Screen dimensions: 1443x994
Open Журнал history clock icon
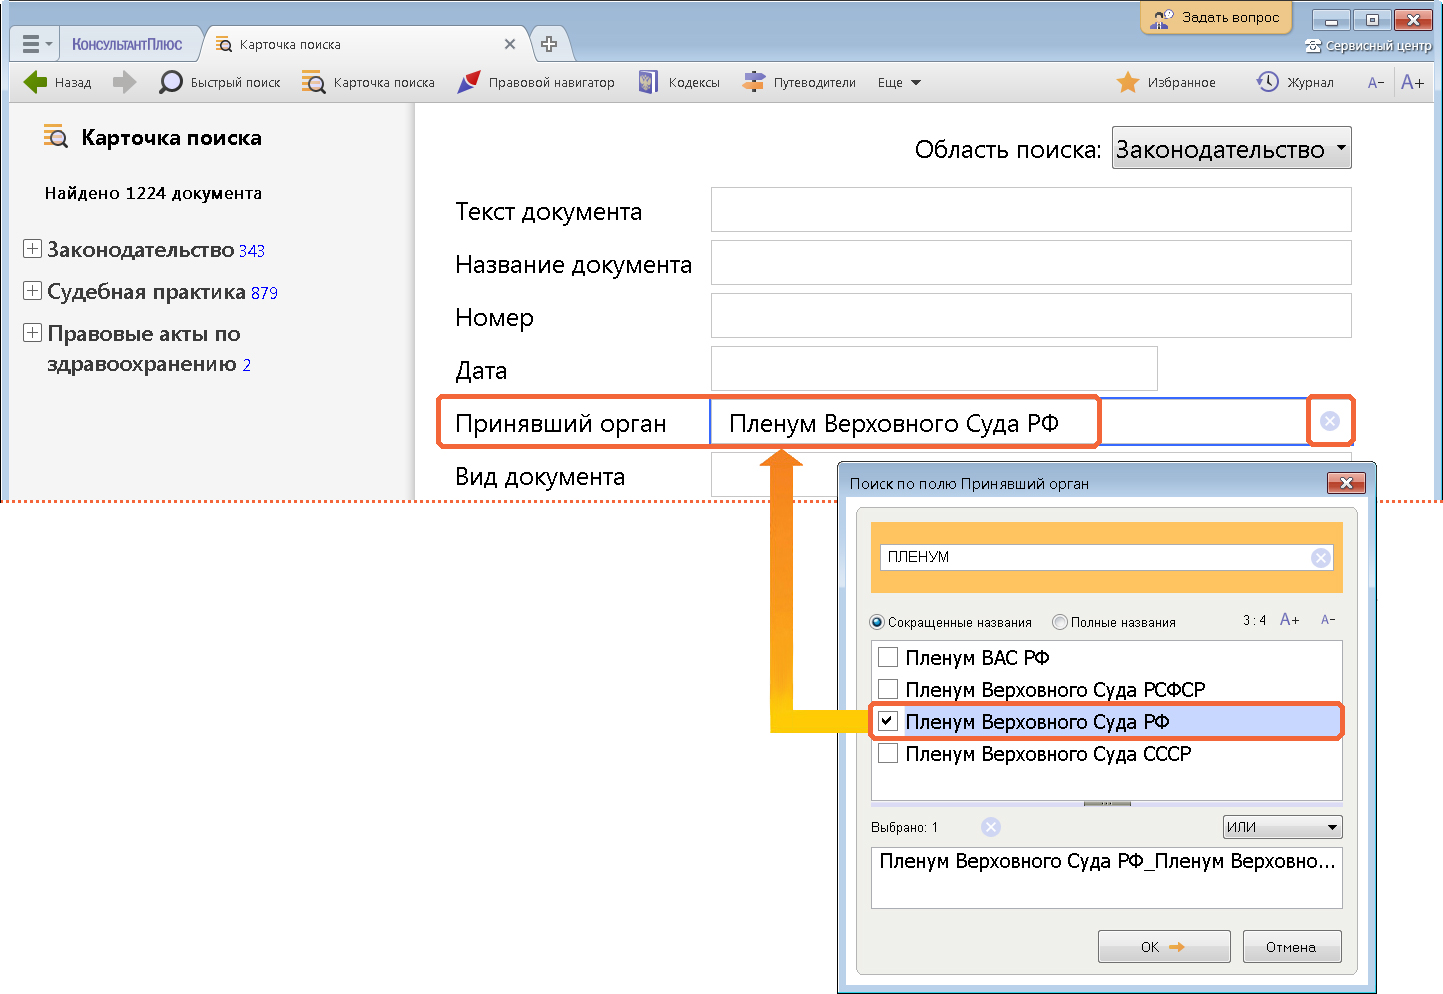tap(1267, 82)
